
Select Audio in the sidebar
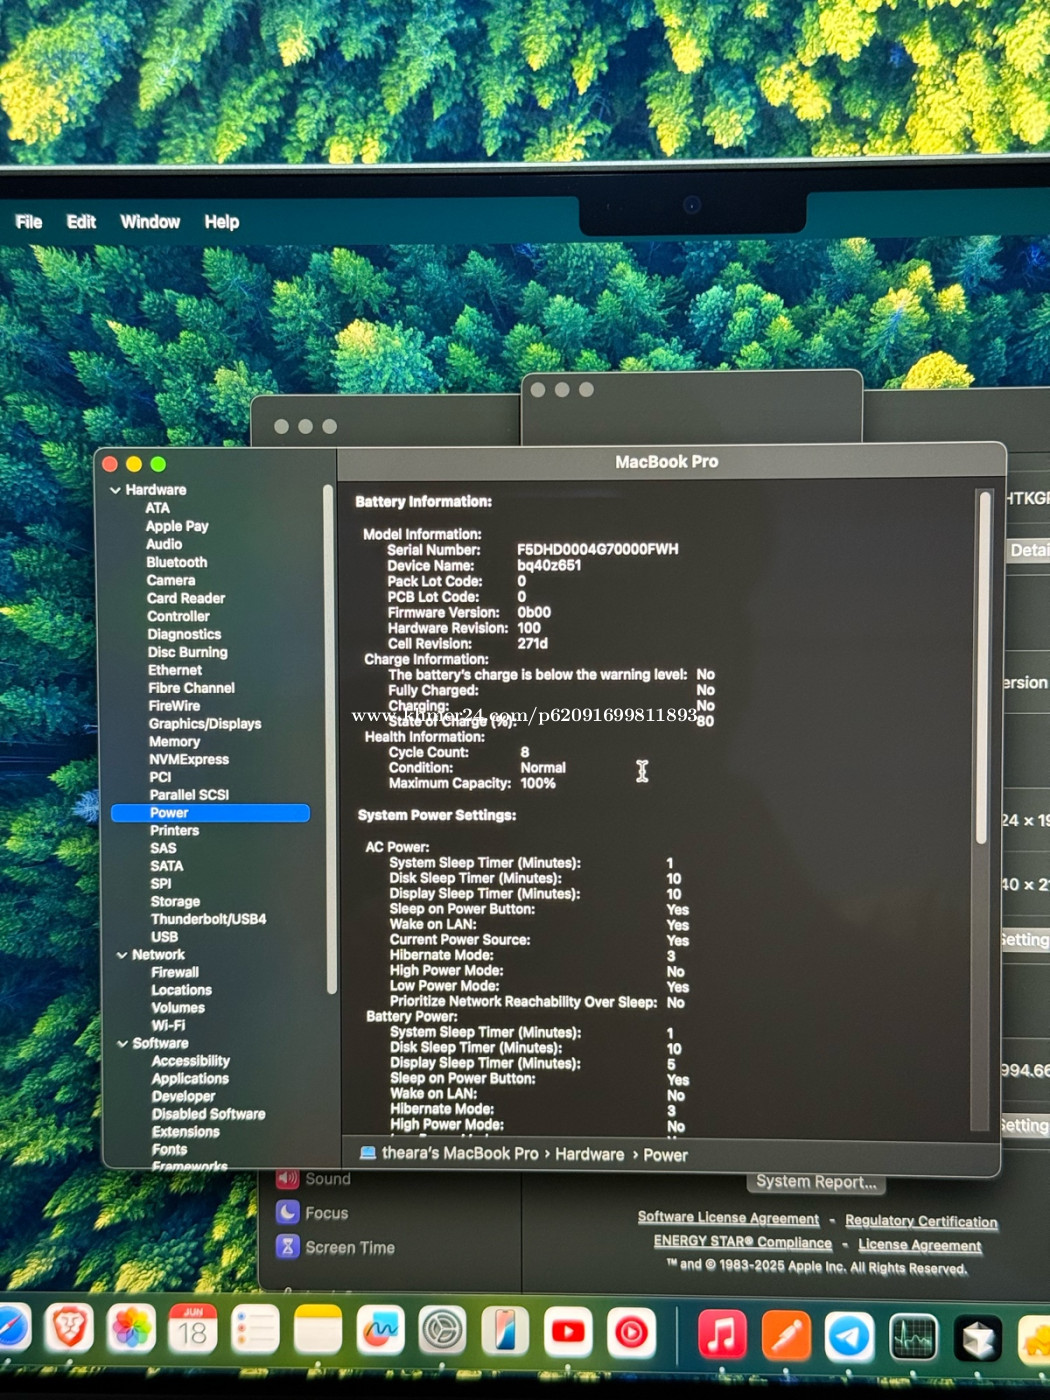[x=164, y=544]
